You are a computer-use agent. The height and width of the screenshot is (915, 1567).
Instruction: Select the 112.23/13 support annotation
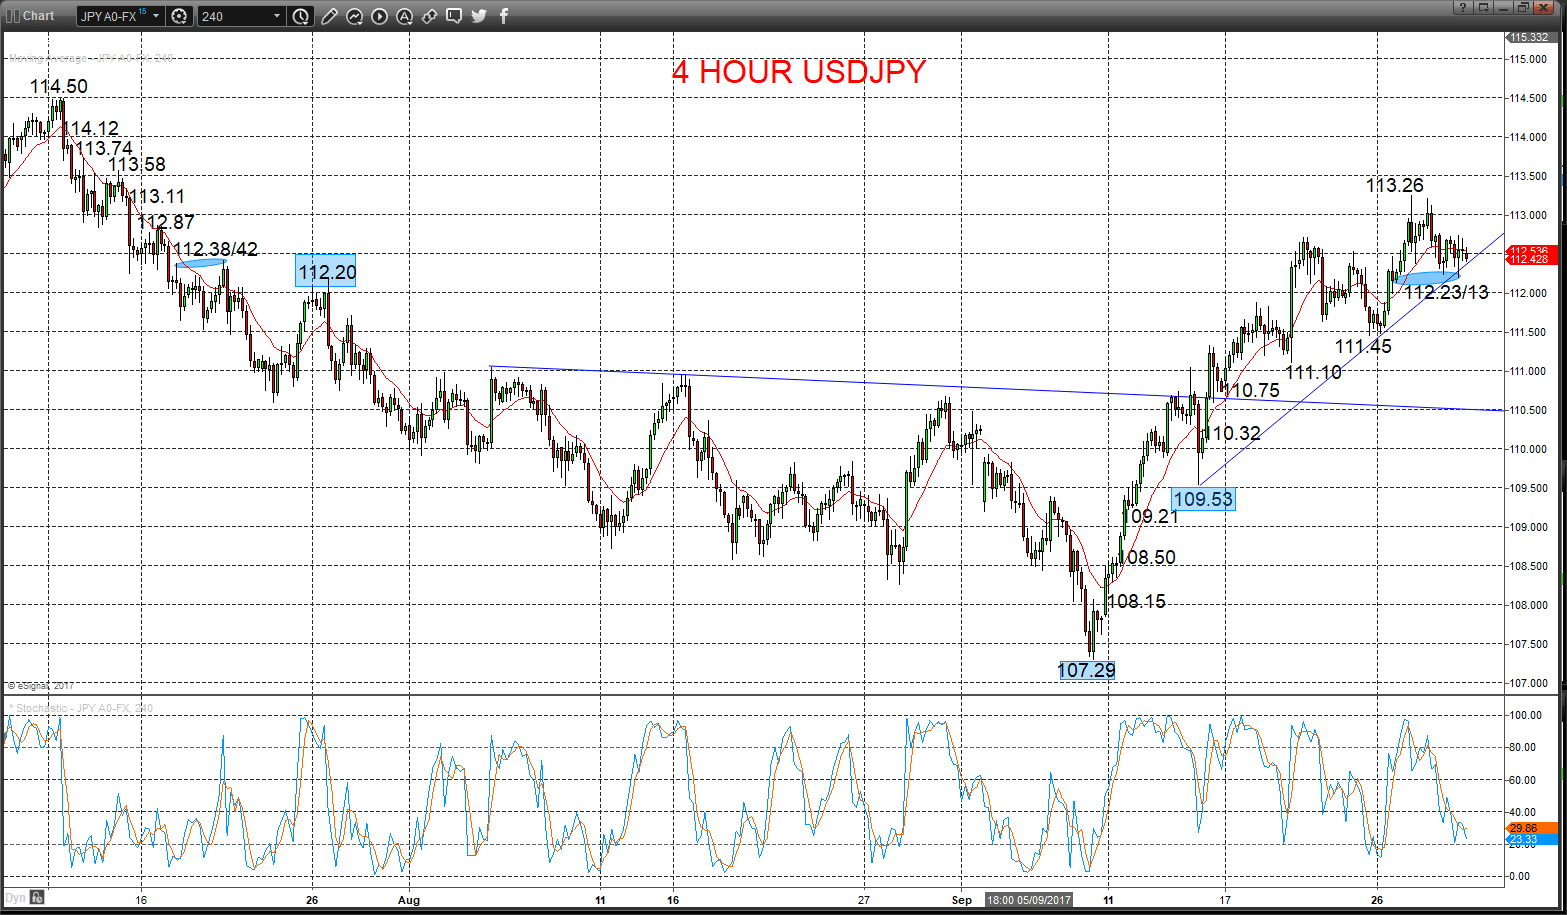click(x=1447, y=292)
